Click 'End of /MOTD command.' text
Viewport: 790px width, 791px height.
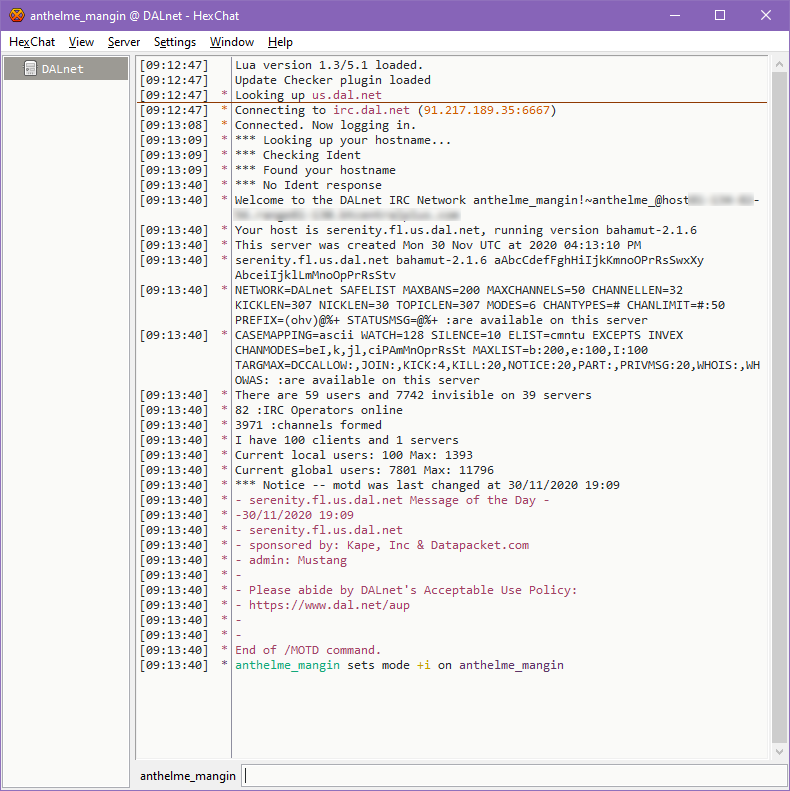click(x=308, y=650)
